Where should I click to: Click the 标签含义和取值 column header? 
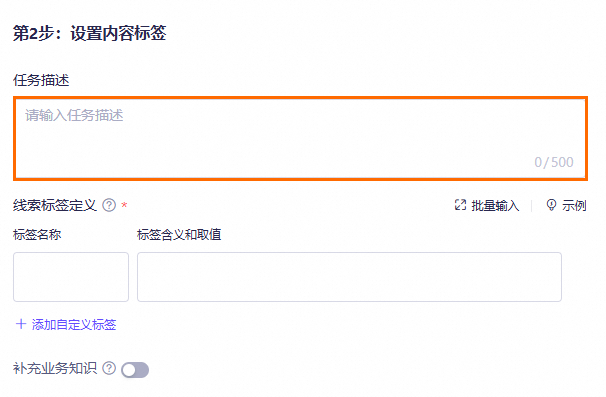tap(179, 235)
